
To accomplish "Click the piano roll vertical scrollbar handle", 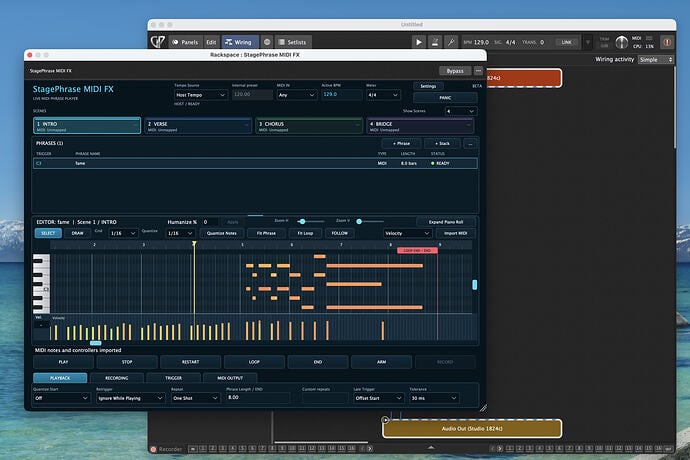I will coord(474,285).
